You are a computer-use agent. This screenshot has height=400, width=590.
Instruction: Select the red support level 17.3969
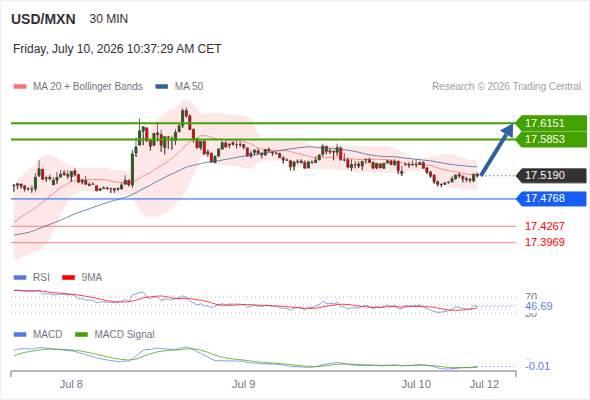[544, 242]
